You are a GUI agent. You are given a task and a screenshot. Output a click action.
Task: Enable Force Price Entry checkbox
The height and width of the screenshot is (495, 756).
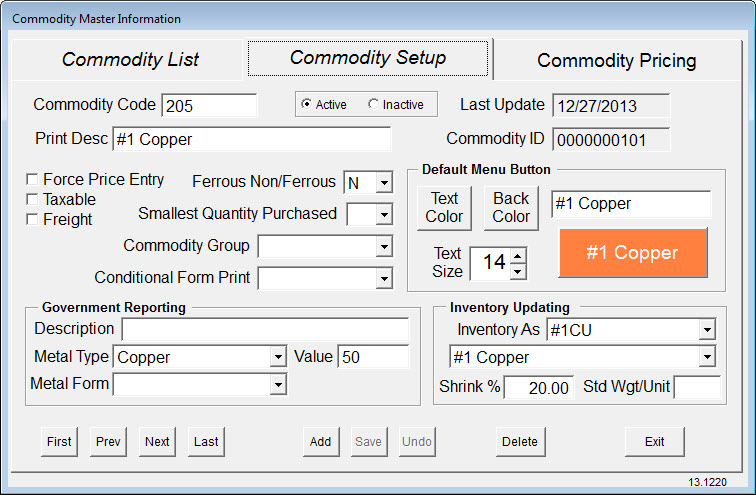32,180
